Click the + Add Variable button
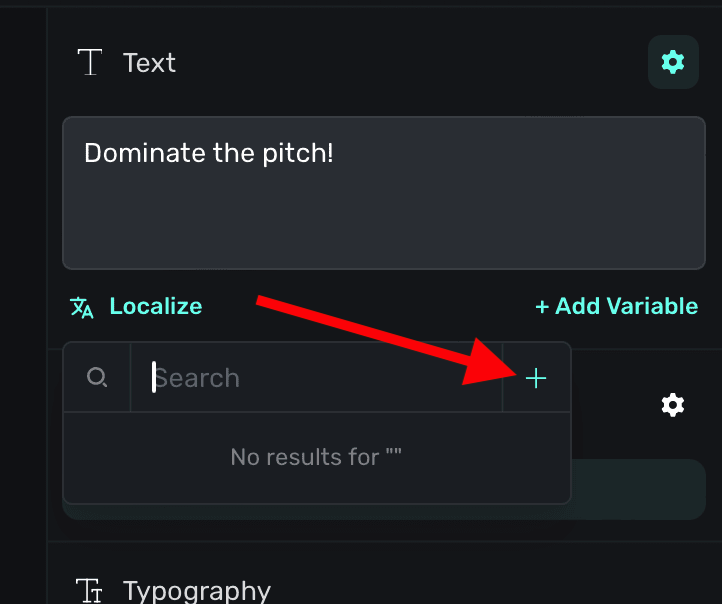 click(x=616, y=306)
